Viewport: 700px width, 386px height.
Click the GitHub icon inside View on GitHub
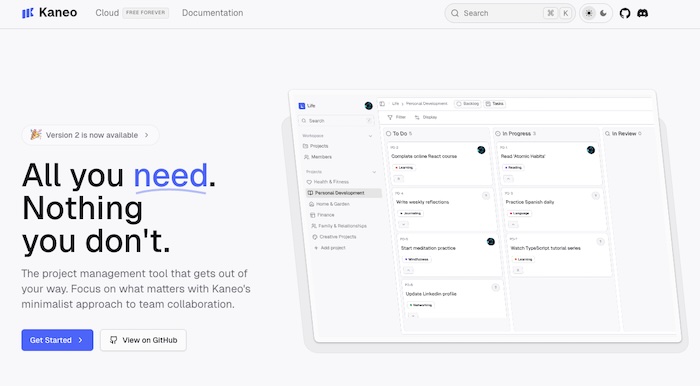tap(113, 340)
